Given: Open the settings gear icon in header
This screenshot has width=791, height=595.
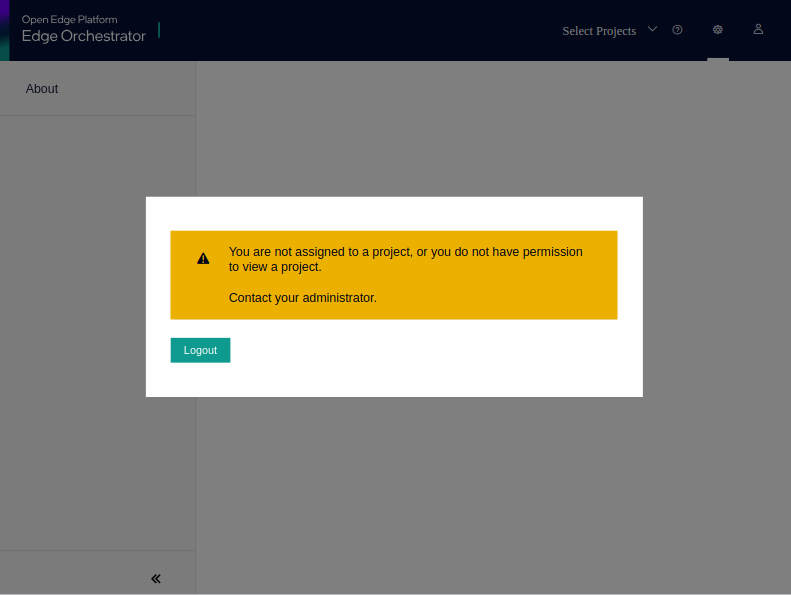Looking at the screenshot, I should tap(718, 30).
